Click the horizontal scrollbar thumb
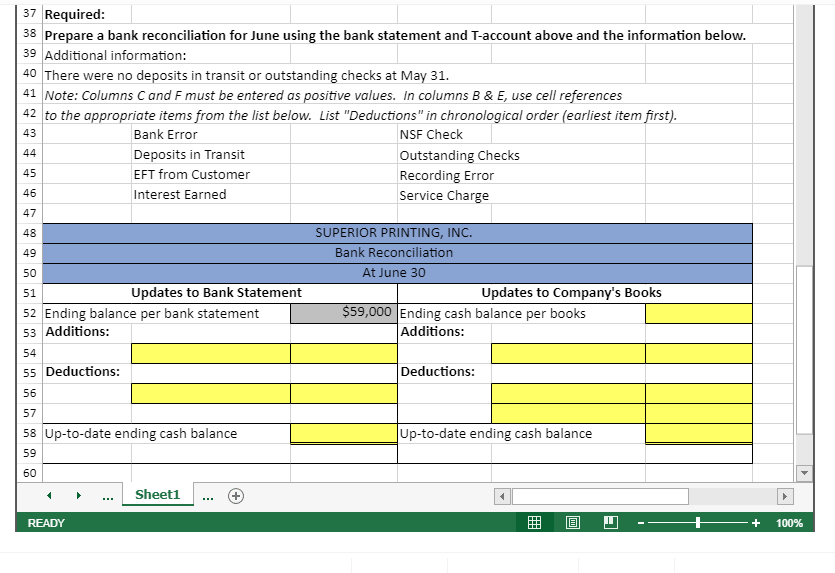Image resolution: width=835 pixels, height=573 pixels. pos(600,496)
